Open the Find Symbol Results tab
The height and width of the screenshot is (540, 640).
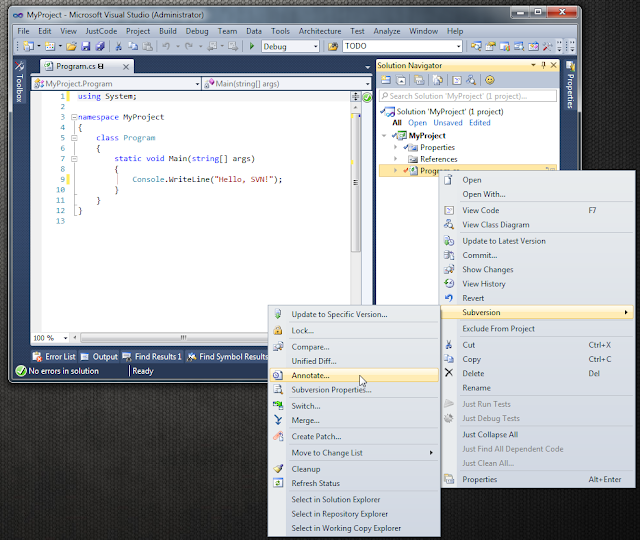click(x=228, y=357)
